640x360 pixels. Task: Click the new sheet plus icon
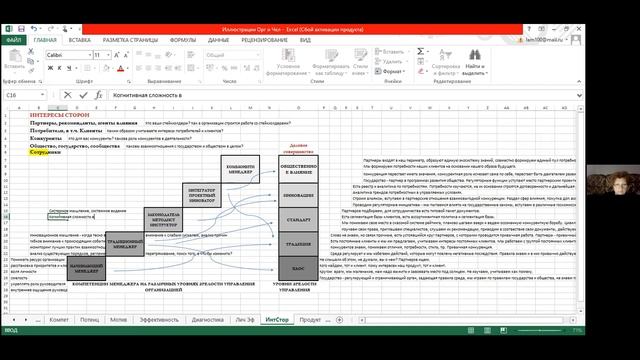coord(339,320)
